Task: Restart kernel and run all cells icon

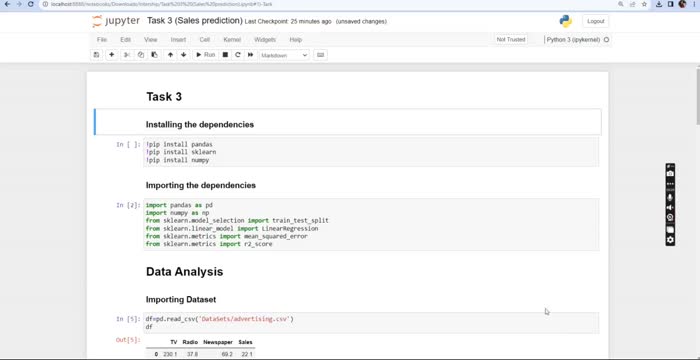Action: pos(250,55)
